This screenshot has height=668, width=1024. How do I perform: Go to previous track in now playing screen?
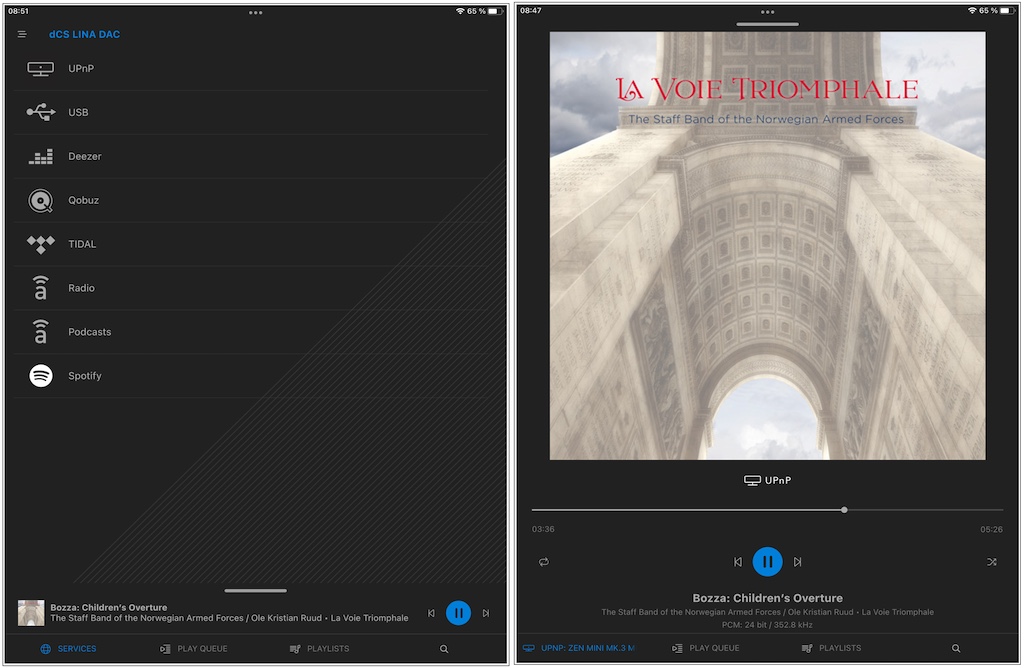738,562
